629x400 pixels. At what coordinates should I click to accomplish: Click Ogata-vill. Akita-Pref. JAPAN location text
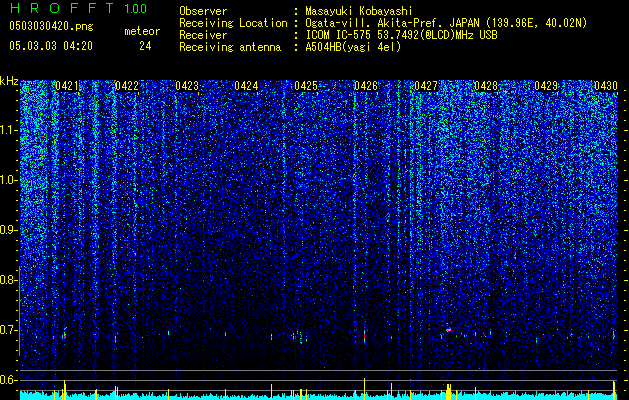pyautogui.click(x=446, y=23)
